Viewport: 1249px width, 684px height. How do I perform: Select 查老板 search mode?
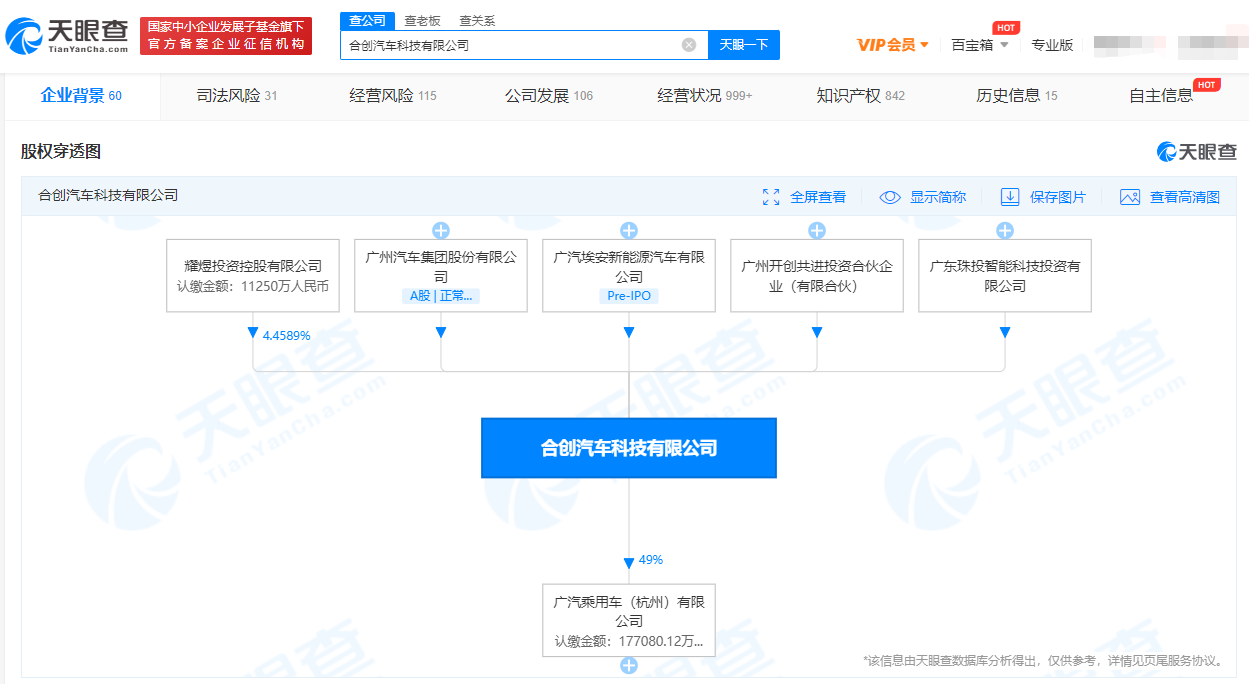pyautogui.click(x=422, y=21)
